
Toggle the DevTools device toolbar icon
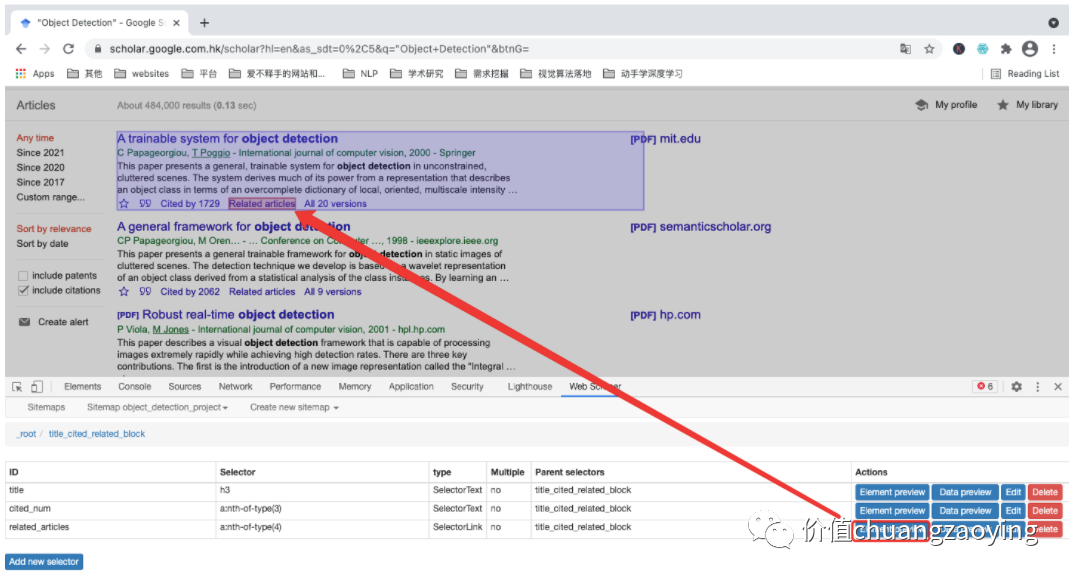point(37,387)
